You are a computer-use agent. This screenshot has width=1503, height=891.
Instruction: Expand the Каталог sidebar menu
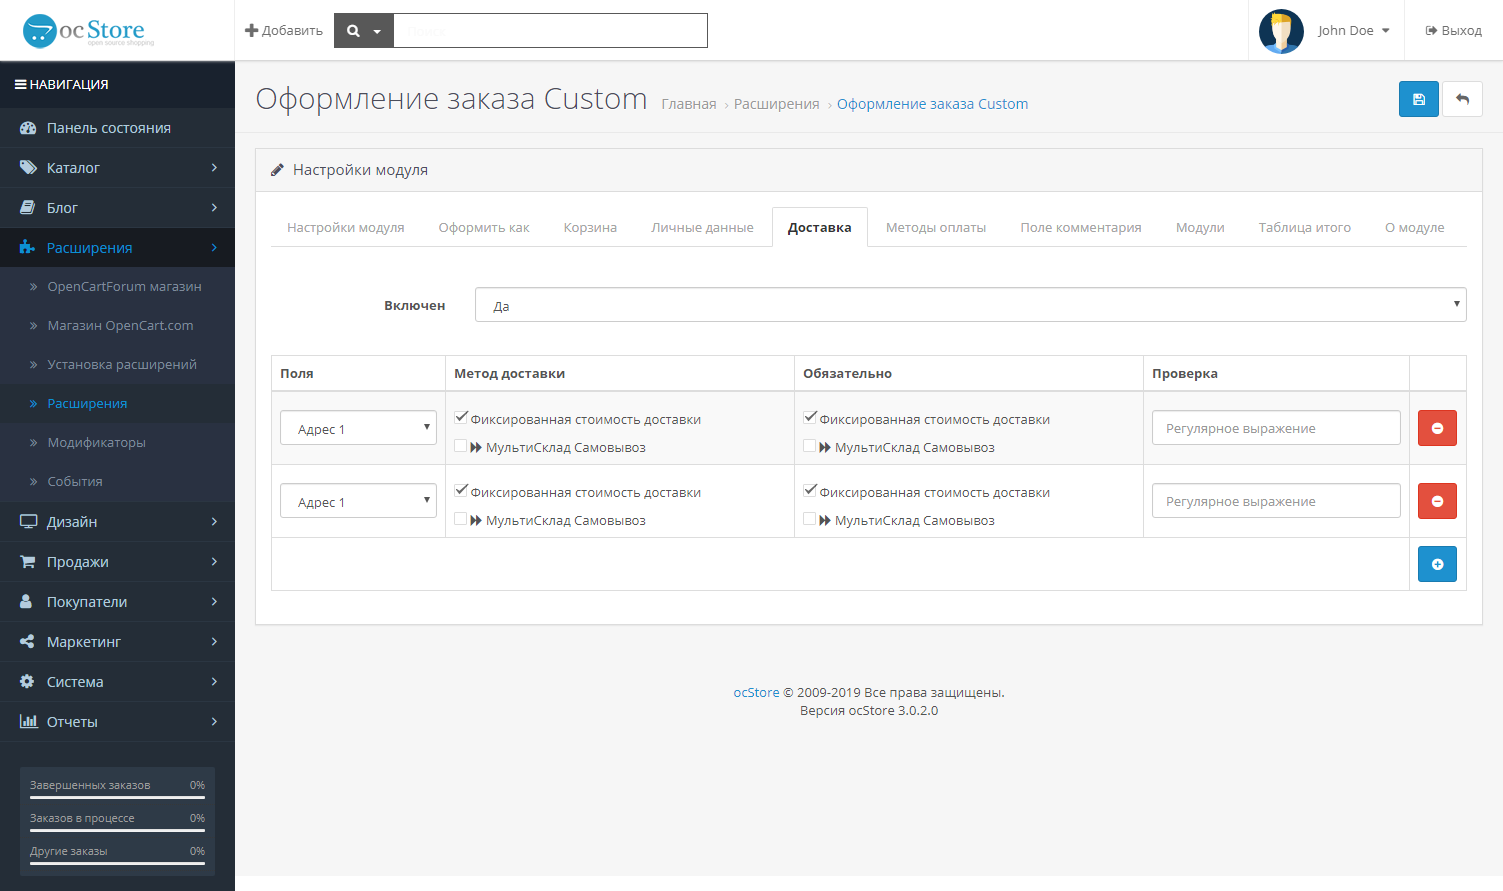pyautogui.click(x=117, y=168)
